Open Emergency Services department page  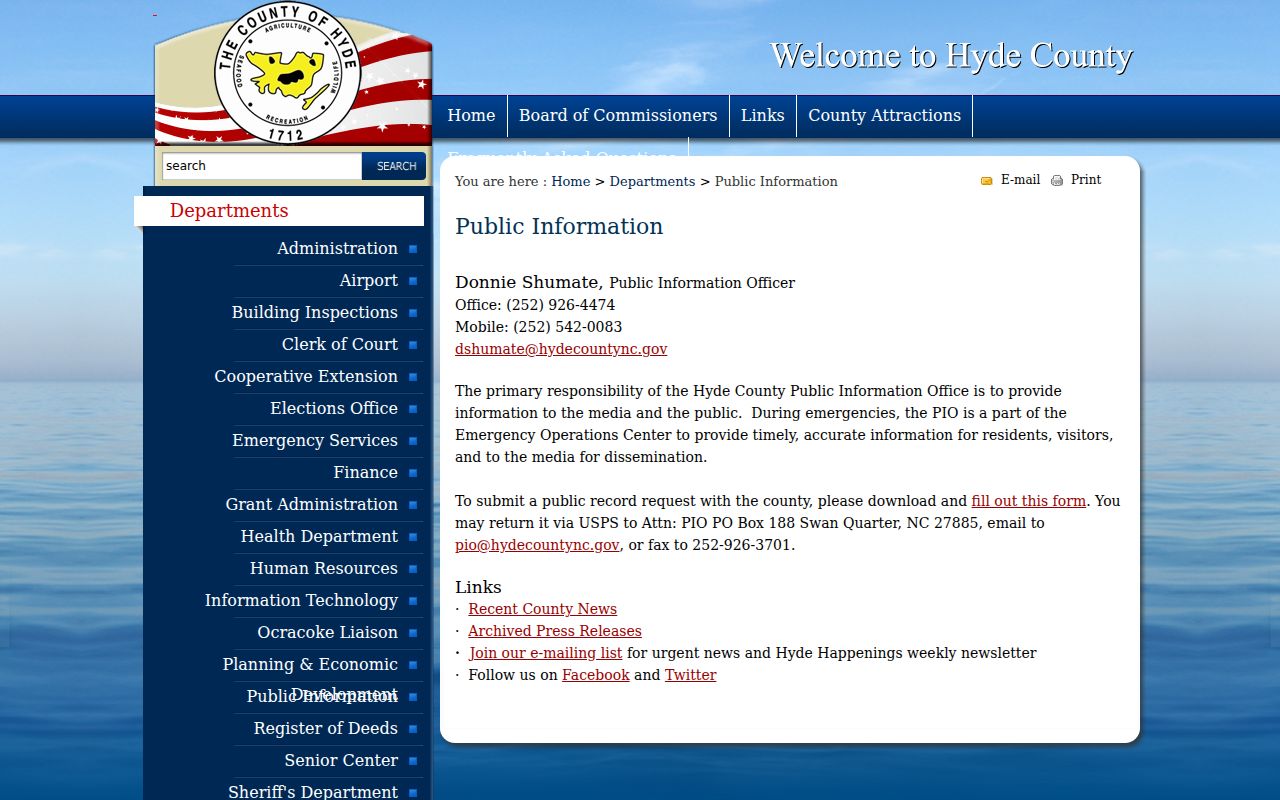click(x=315, y=440)
